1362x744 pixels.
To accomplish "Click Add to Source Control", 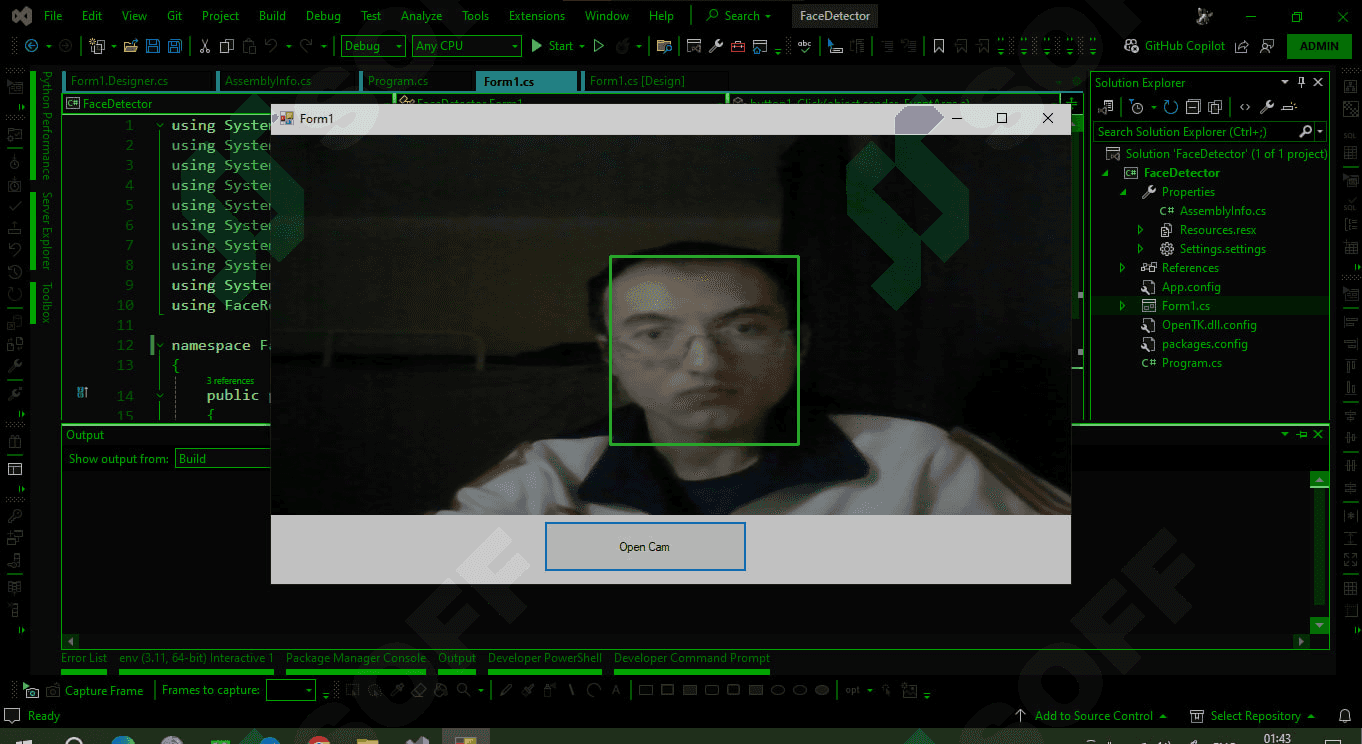I will [x=1091, y=716].
